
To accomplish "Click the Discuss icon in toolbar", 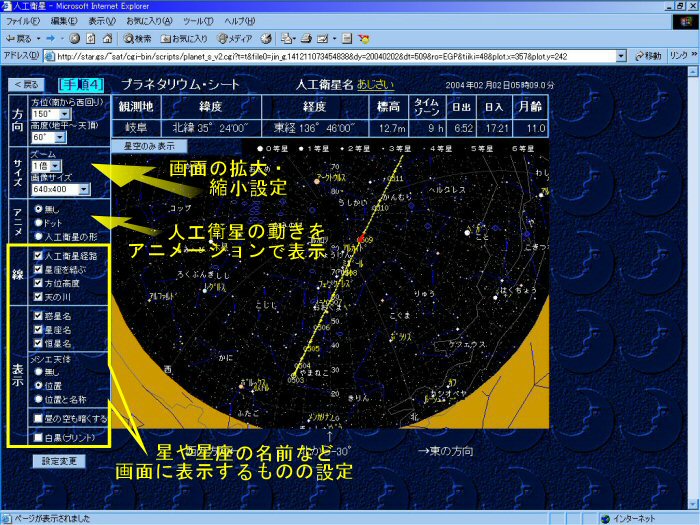I will pos(347,39).
